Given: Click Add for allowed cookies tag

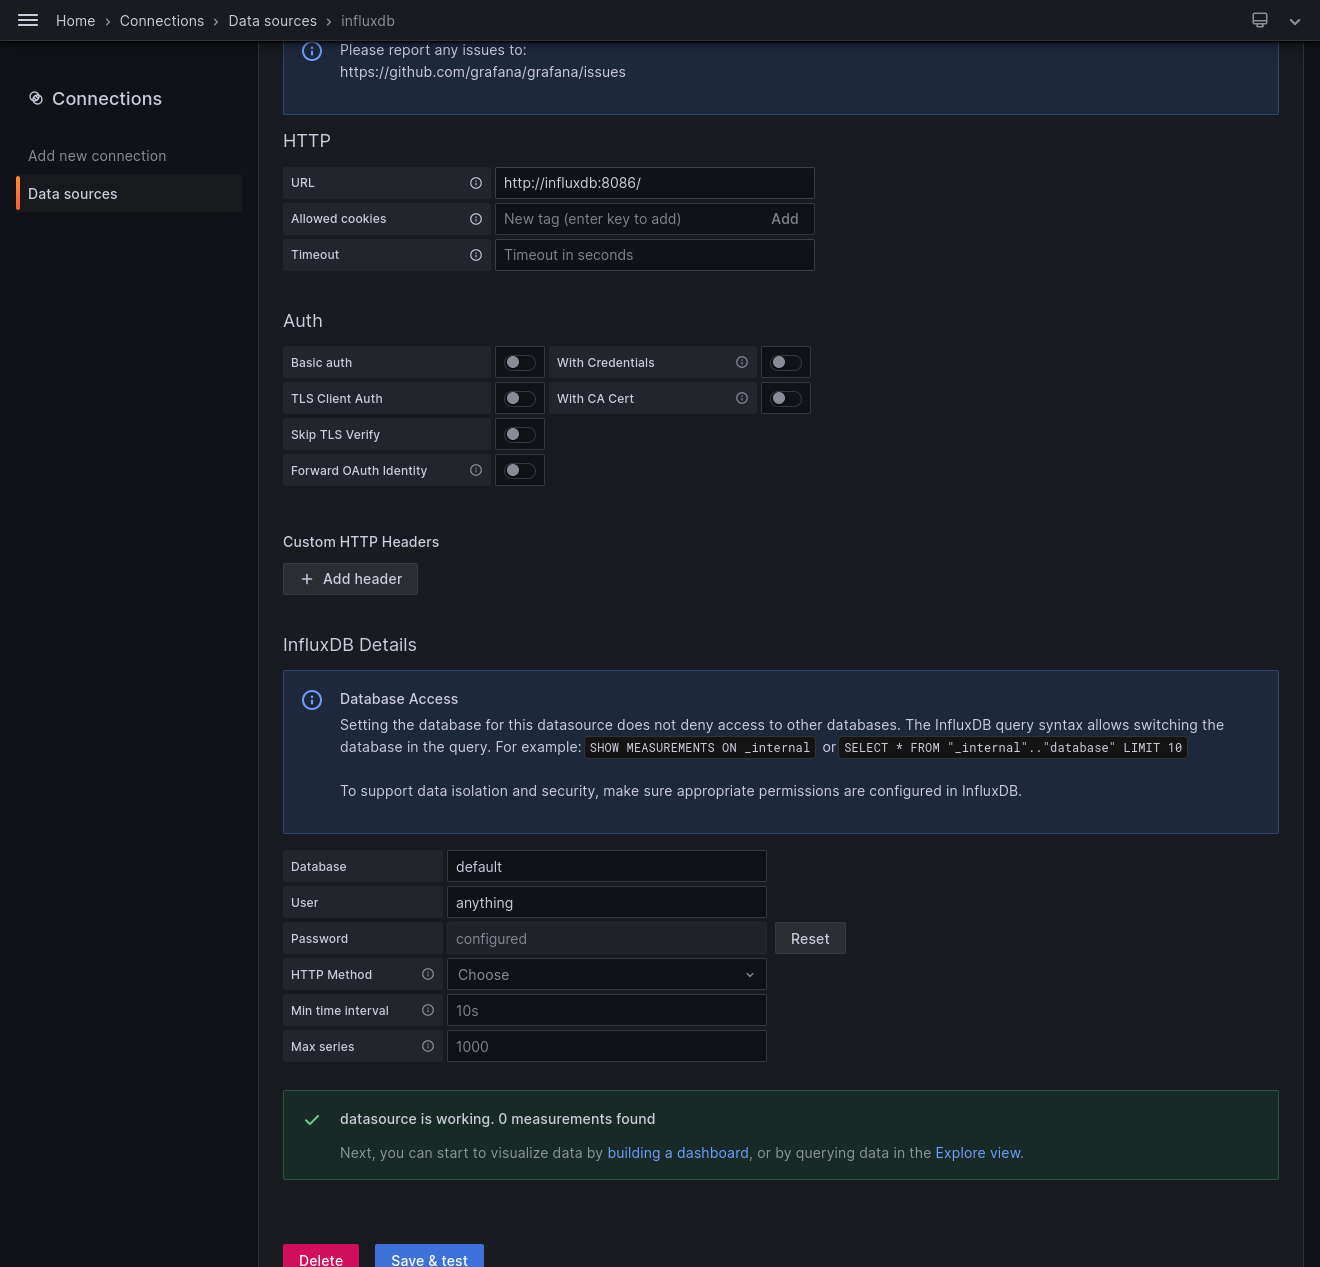Looking at the screenshot, I should [785, 219].
